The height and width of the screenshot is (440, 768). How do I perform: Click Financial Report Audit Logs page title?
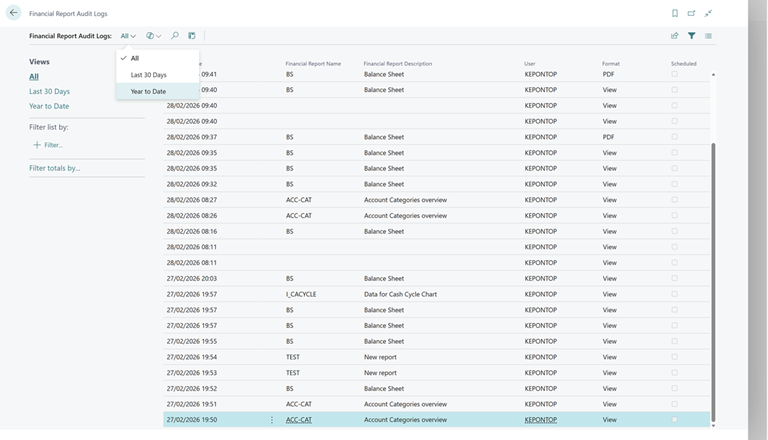click(68, 14)
